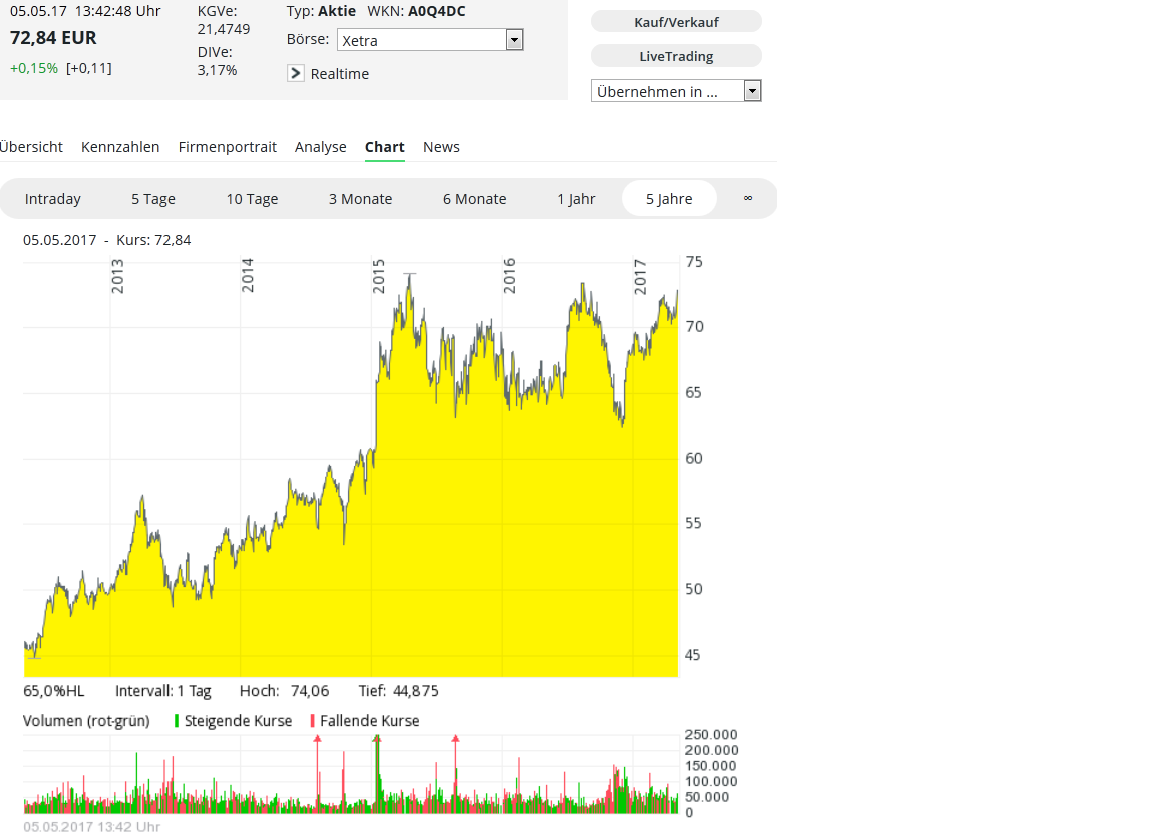Switch to the Kennzahlen tab

120,147
